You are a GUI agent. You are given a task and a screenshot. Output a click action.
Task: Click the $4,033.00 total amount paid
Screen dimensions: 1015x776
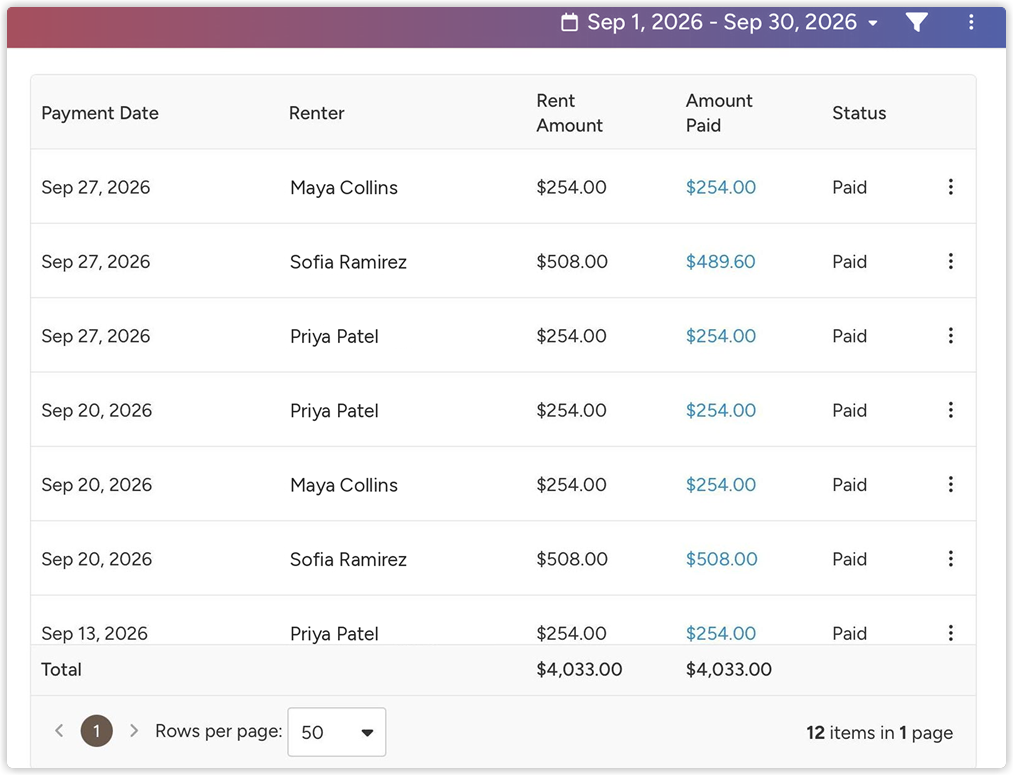[x=729, y=670]
